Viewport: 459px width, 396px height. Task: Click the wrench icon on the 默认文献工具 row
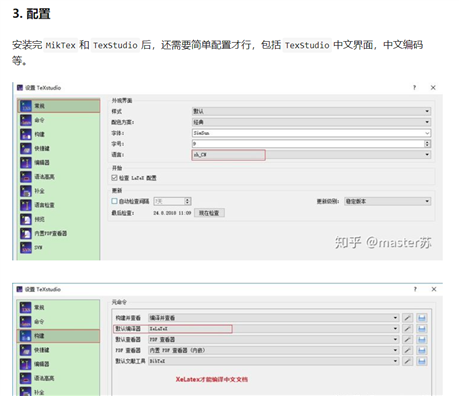407,361
